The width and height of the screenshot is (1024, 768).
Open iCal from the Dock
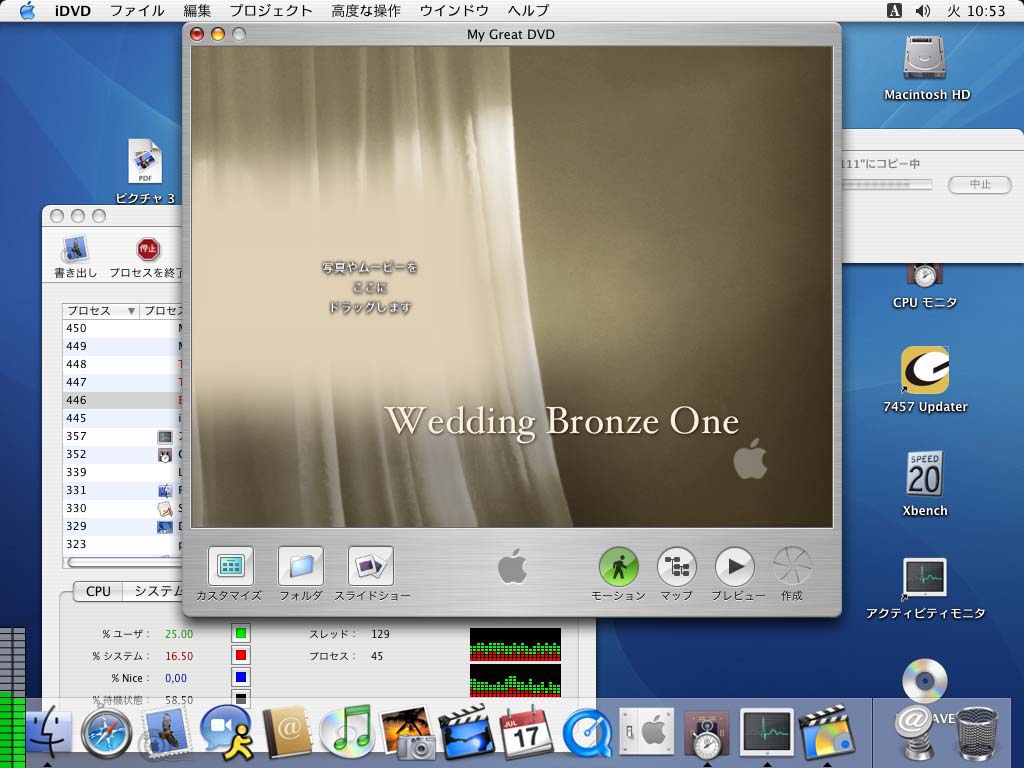[526, 733]
